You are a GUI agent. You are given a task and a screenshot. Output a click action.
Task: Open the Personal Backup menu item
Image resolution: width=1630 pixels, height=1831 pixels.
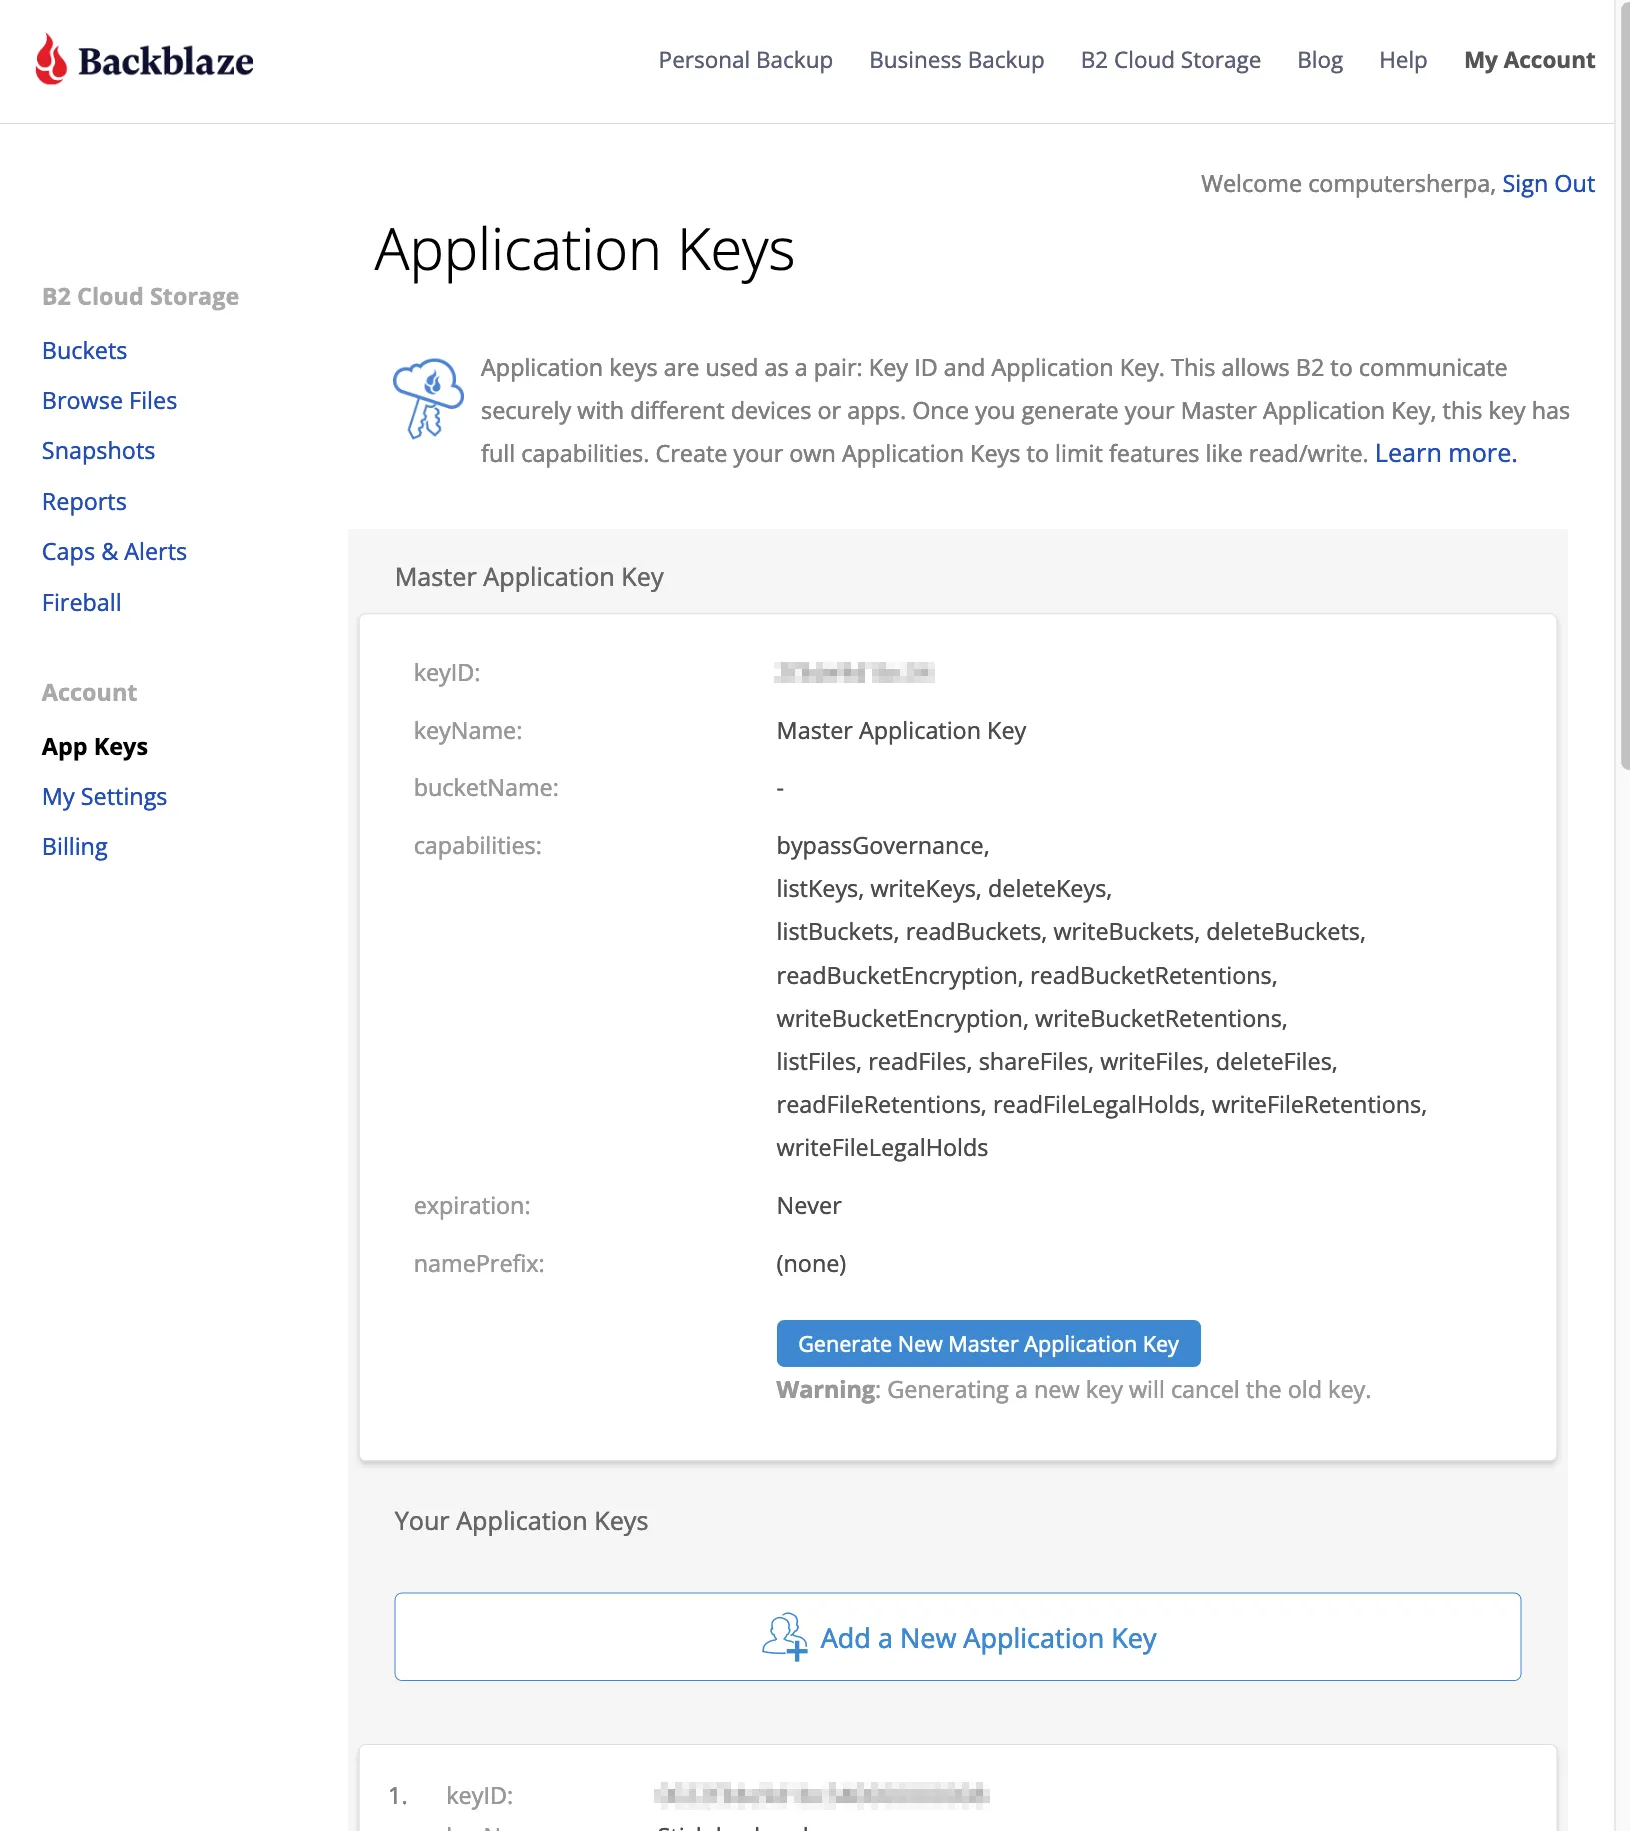[x=745, y=60]
